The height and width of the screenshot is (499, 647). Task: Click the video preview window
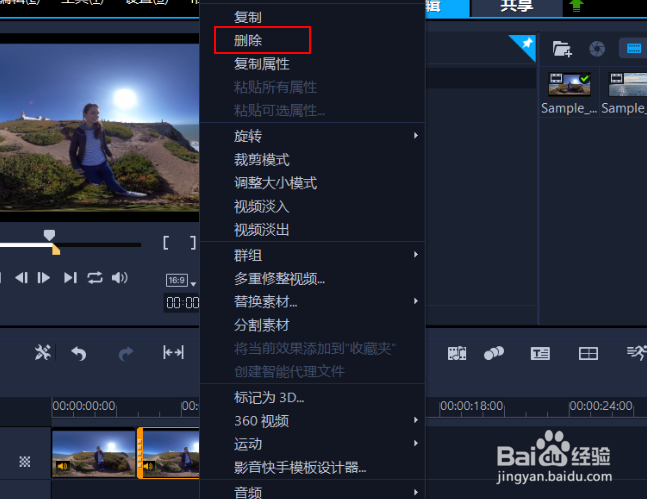point(99,127)
